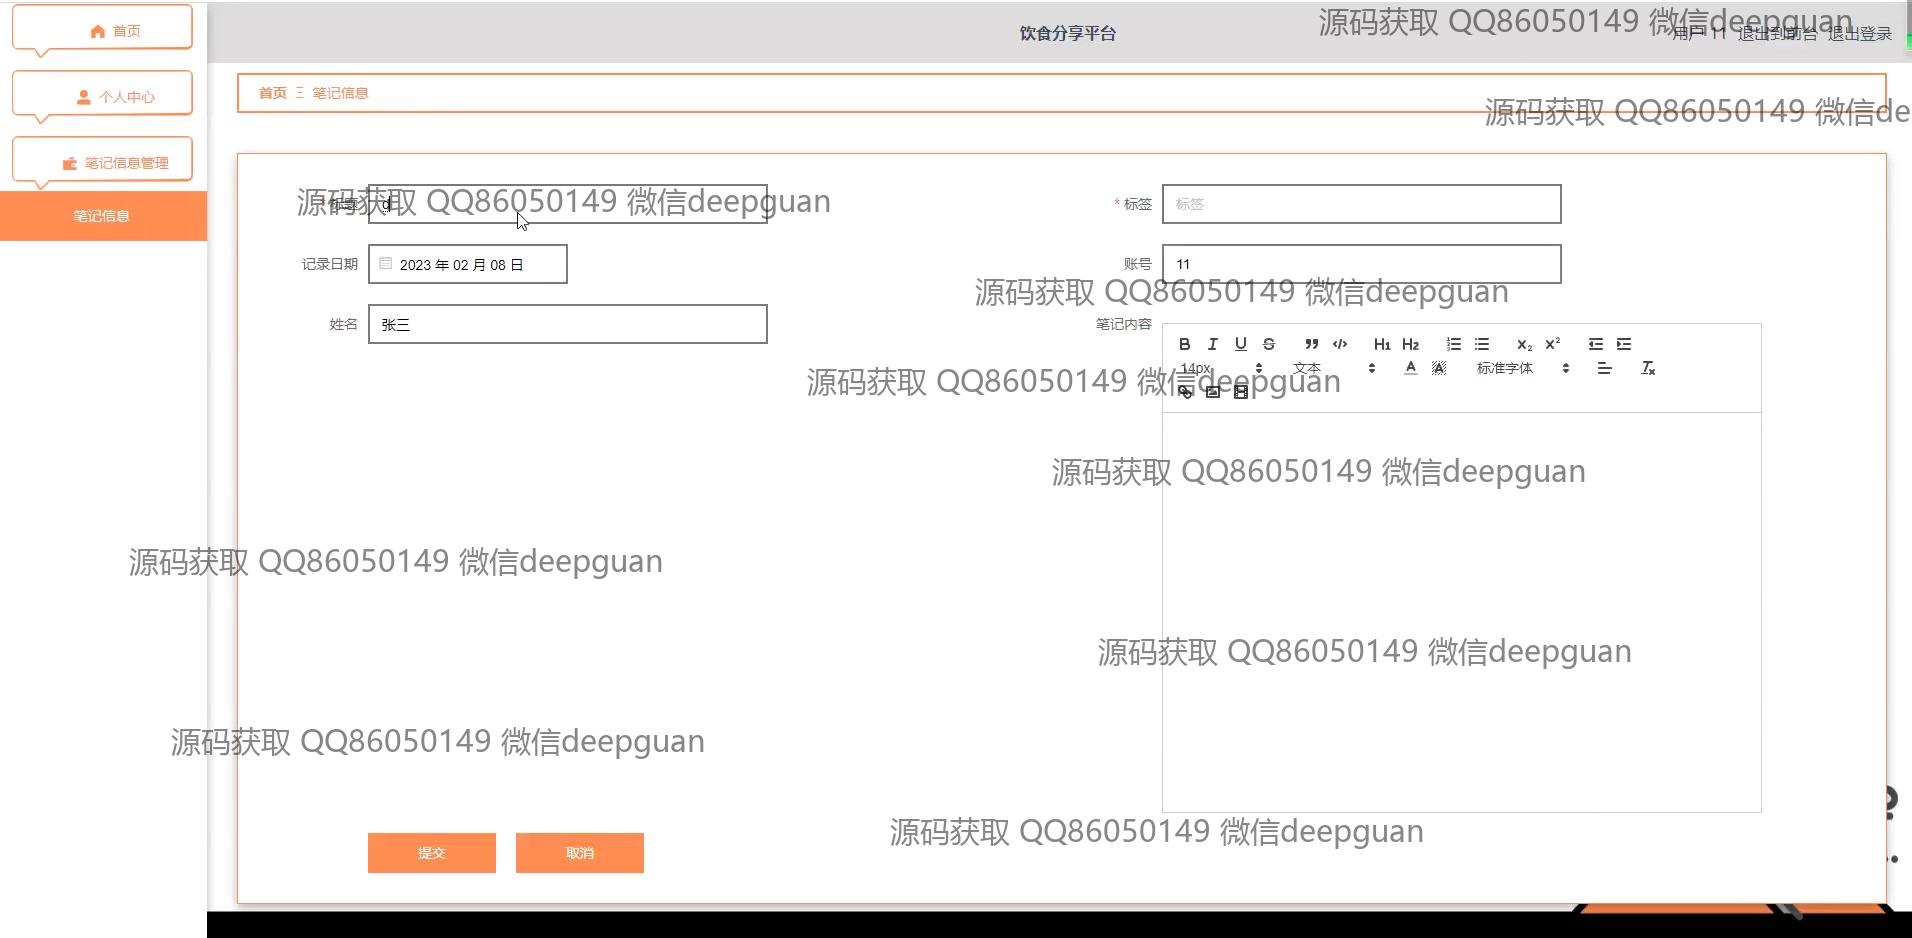
Task: Insert a video into the note
Action: pyautogui.click(x=1241, y=392)
